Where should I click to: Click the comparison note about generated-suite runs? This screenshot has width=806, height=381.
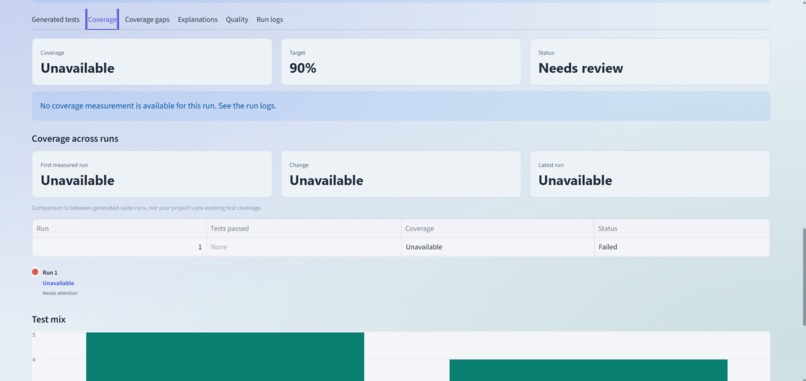[146, 208]
